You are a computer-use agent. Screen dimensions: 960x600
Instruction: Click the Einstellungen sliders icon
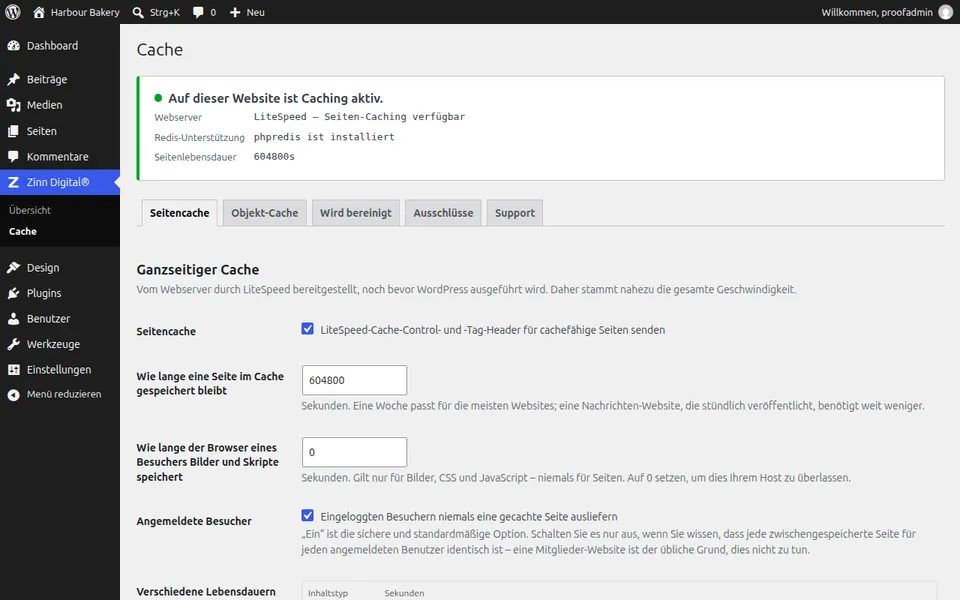point(13,370)
